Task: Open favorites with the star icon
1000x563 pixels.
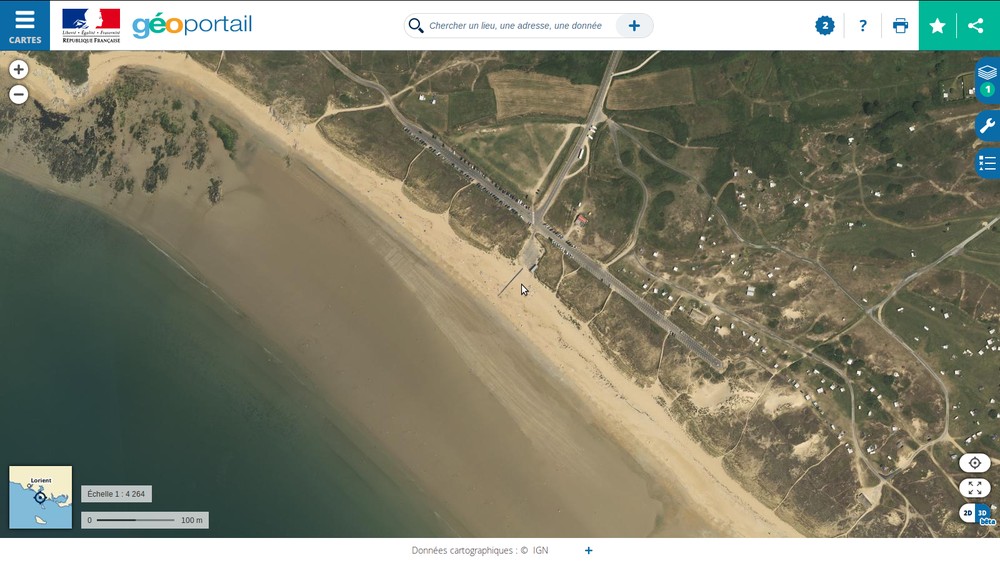Action: (x=937, y=26)
